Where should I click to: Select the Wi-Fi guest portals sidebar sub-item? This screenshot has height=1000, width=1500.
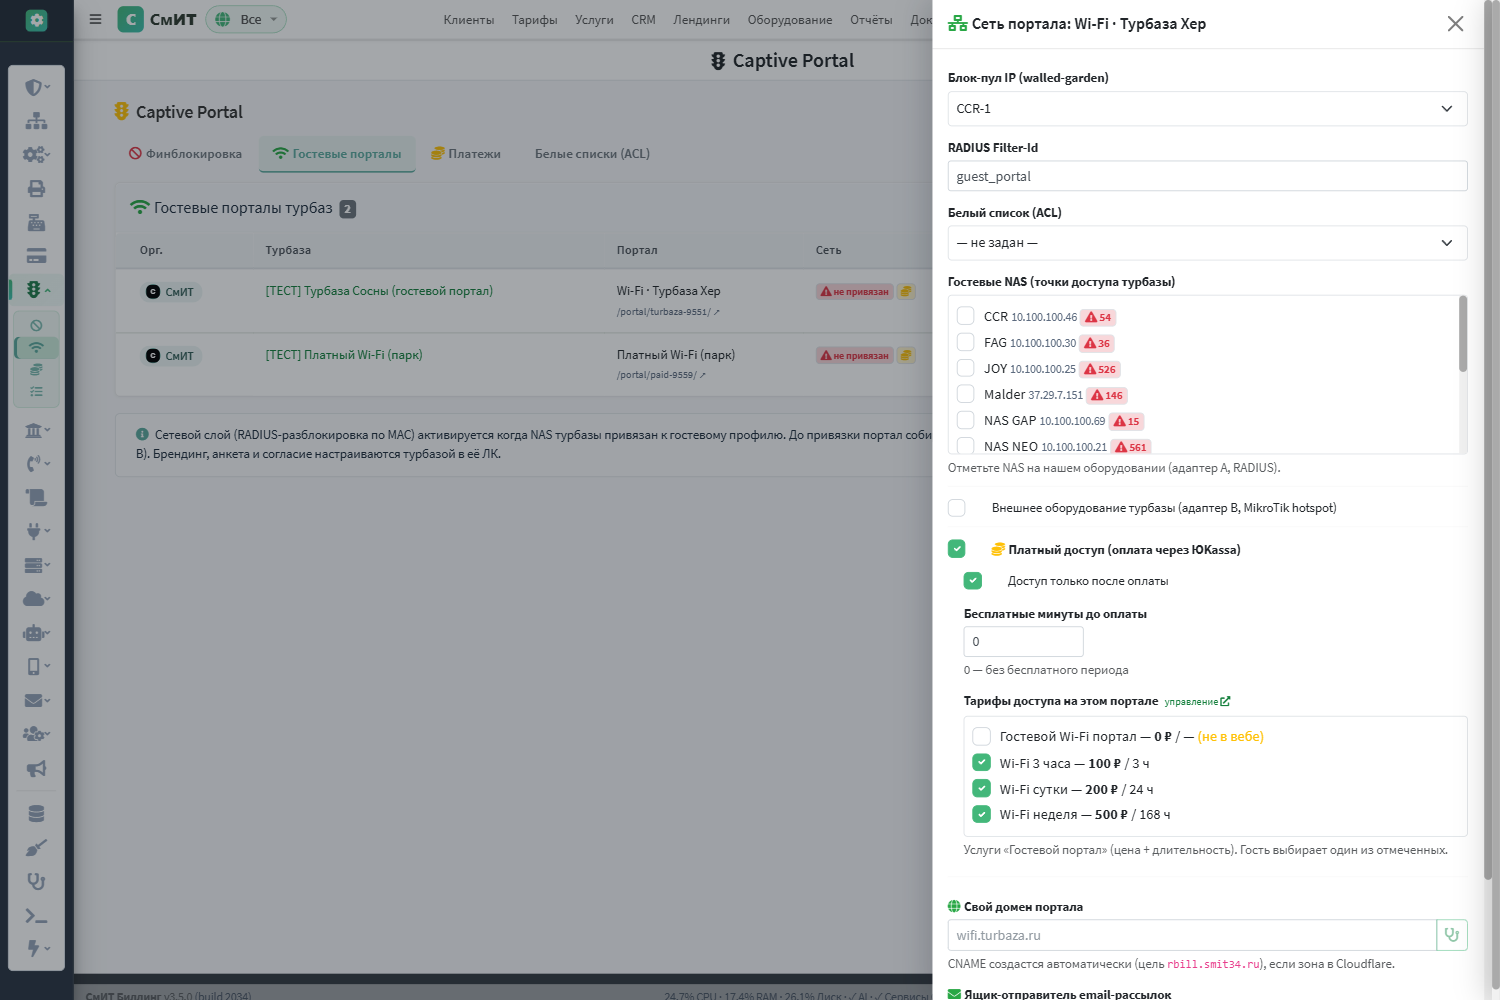click(36, 348)
